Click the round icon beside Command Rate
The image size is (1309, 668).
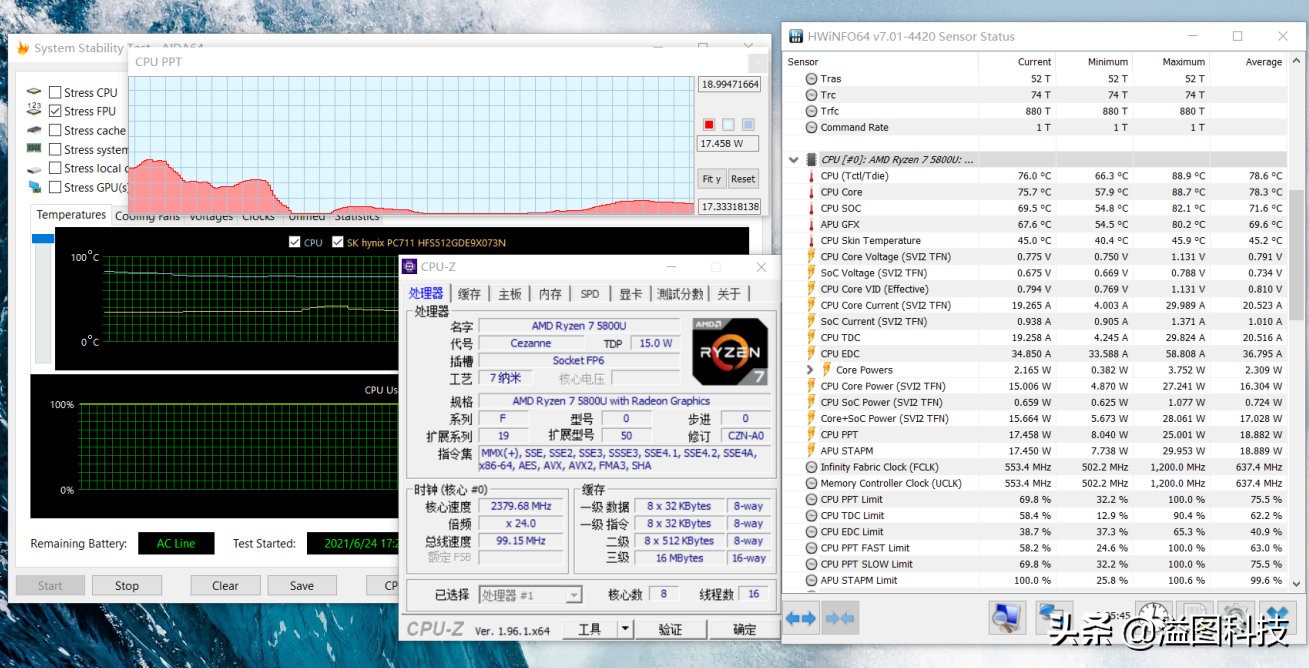coord(811,127)
